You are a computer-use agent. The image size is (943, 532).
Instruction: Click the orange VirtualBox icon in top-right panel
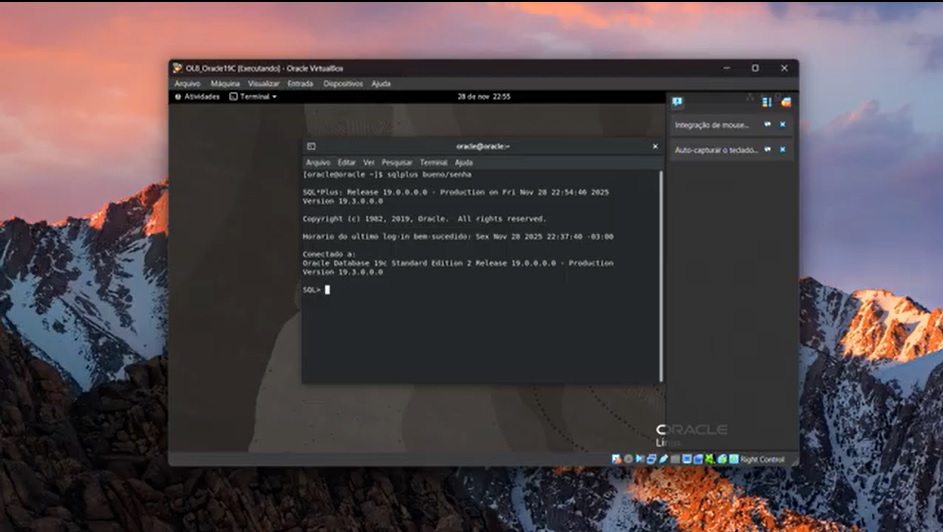pos(786,102)
